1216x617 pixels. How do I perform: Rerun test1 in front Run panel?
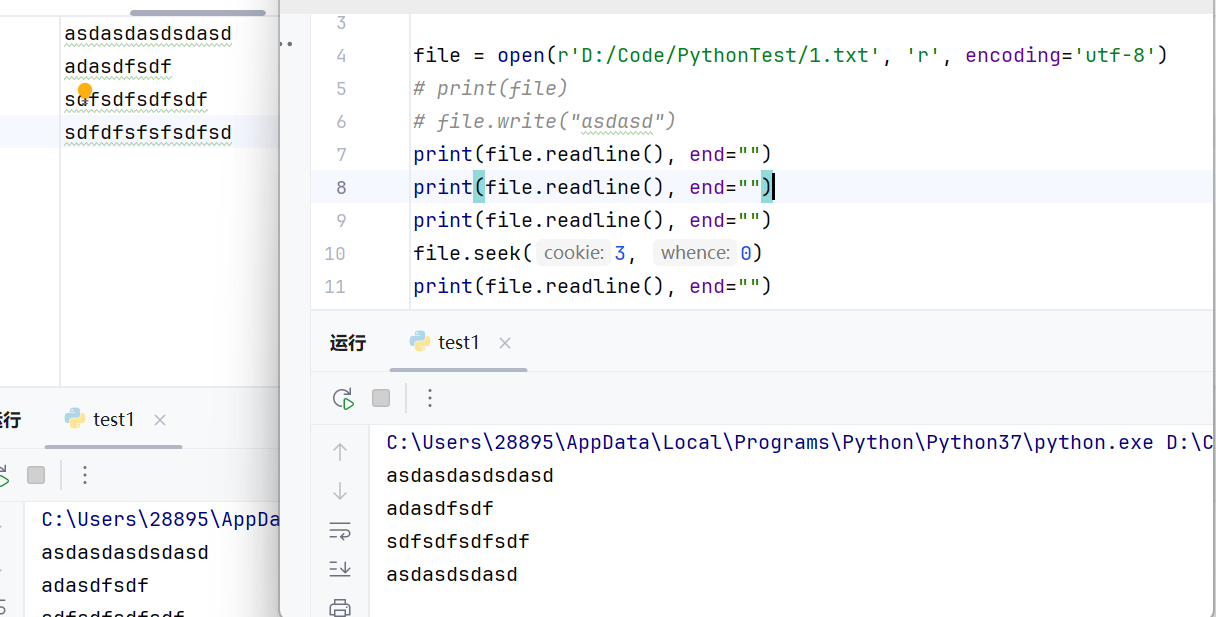pyautogui.click(x=343, y=398)
